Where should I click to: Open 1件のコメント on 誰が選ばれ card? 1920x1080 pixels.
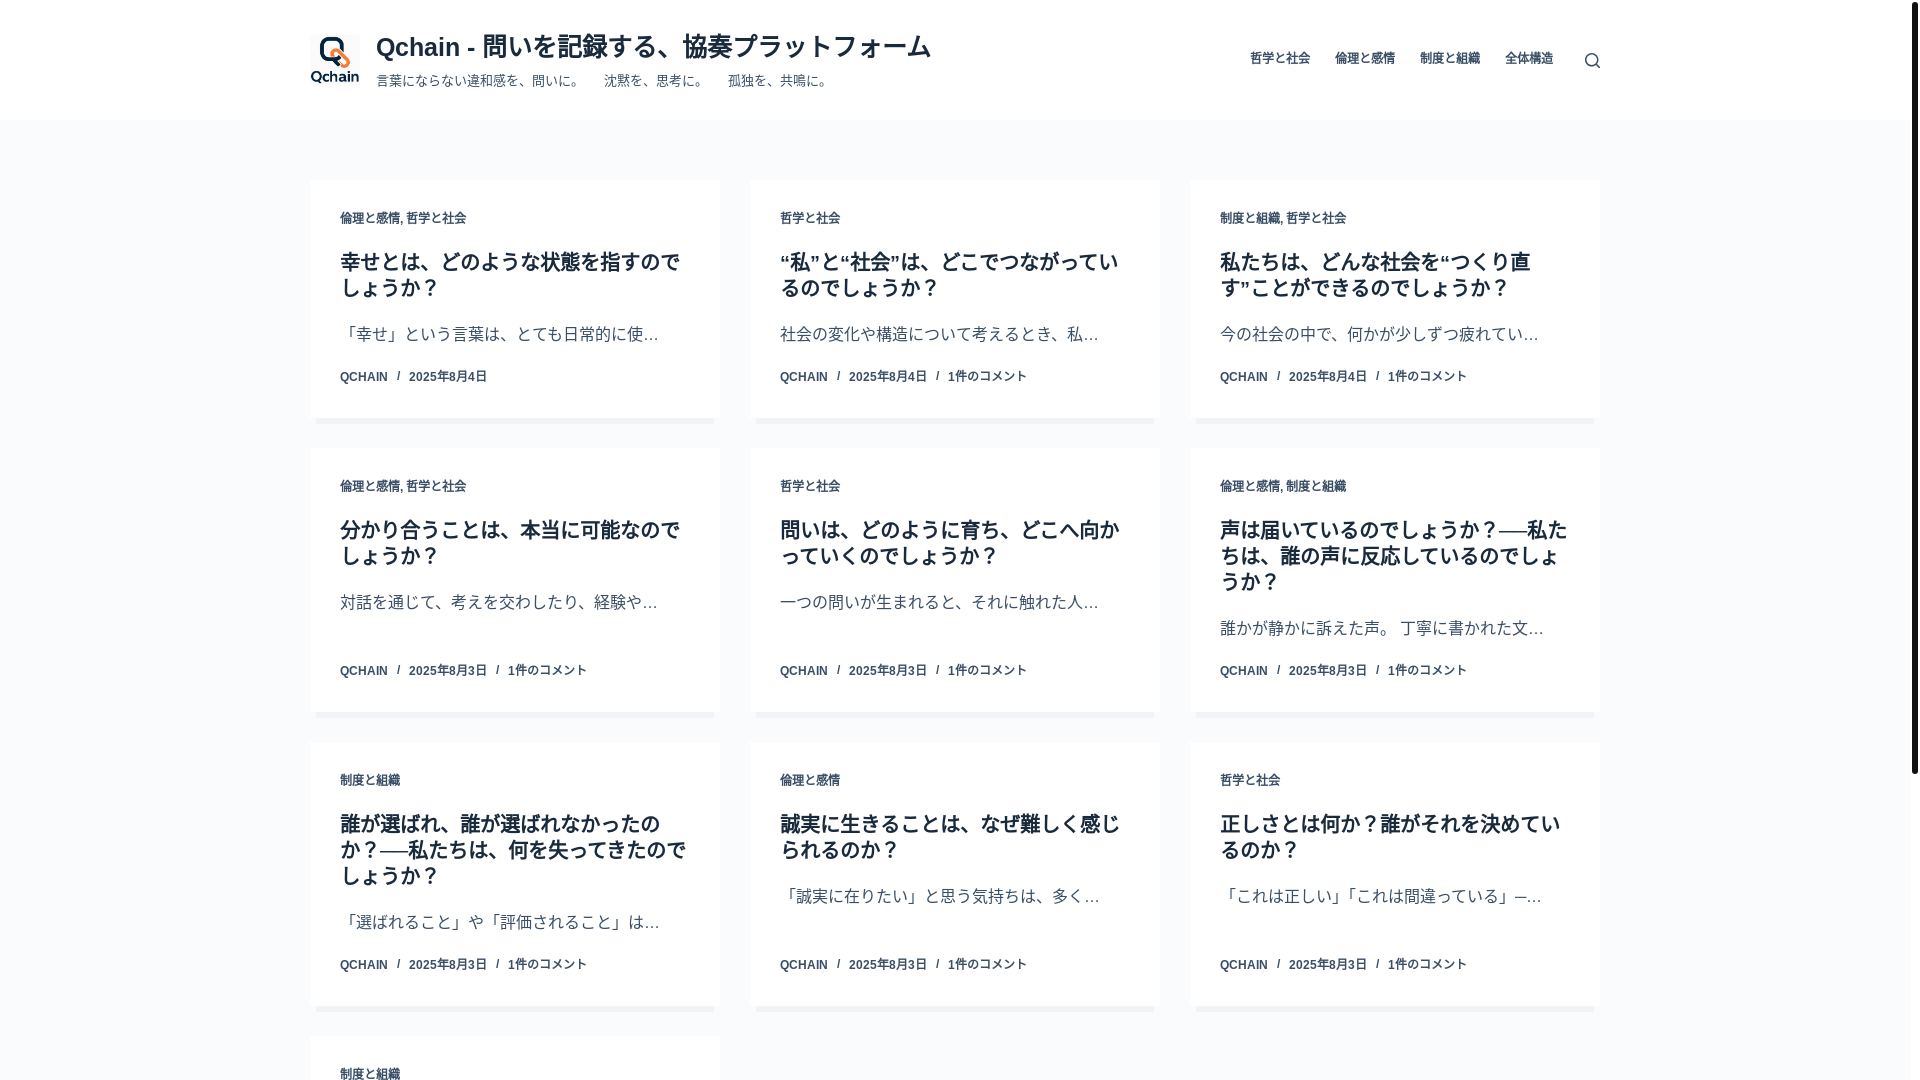click(547, 965)
